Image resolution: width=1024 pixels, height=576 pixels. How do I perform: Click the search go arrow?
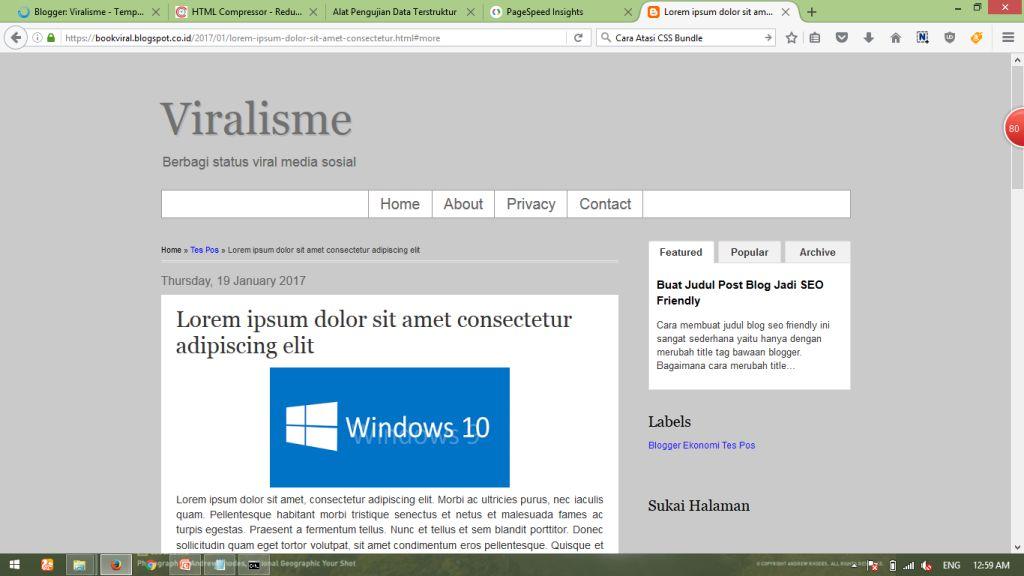click(x=768, y=38)
